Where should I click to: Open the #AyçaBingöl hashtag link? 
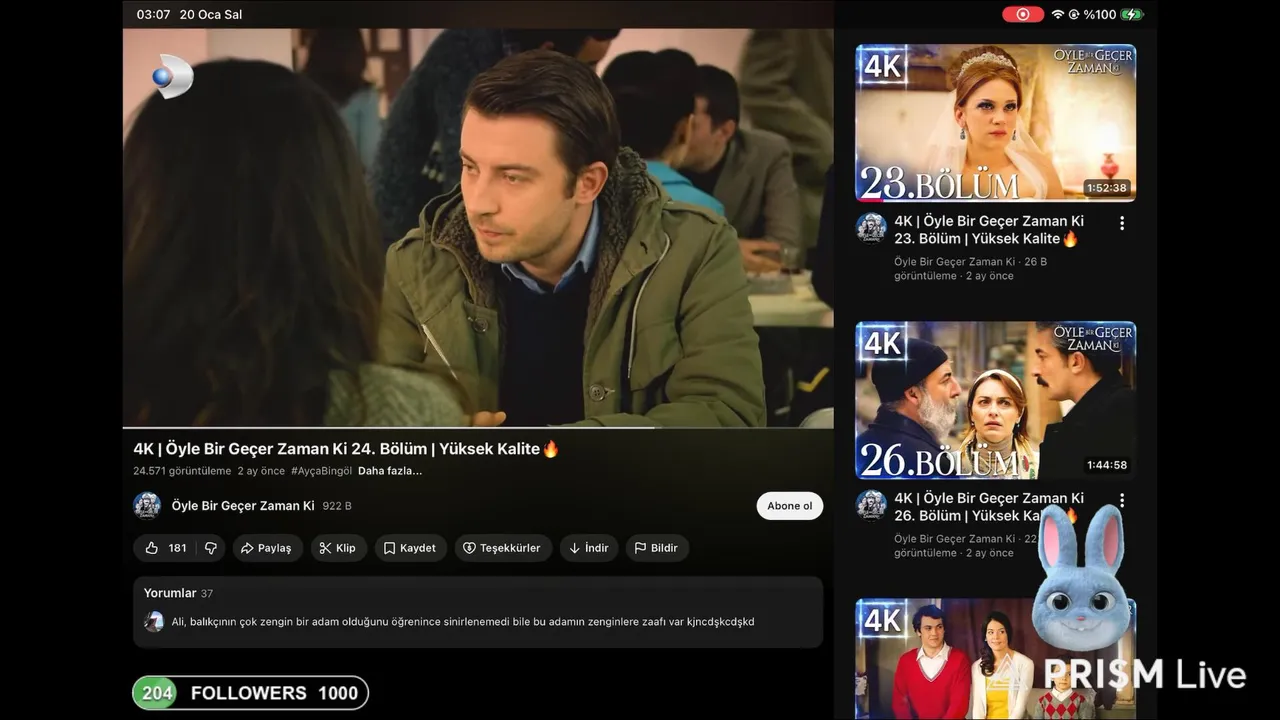tap(321, 471)
